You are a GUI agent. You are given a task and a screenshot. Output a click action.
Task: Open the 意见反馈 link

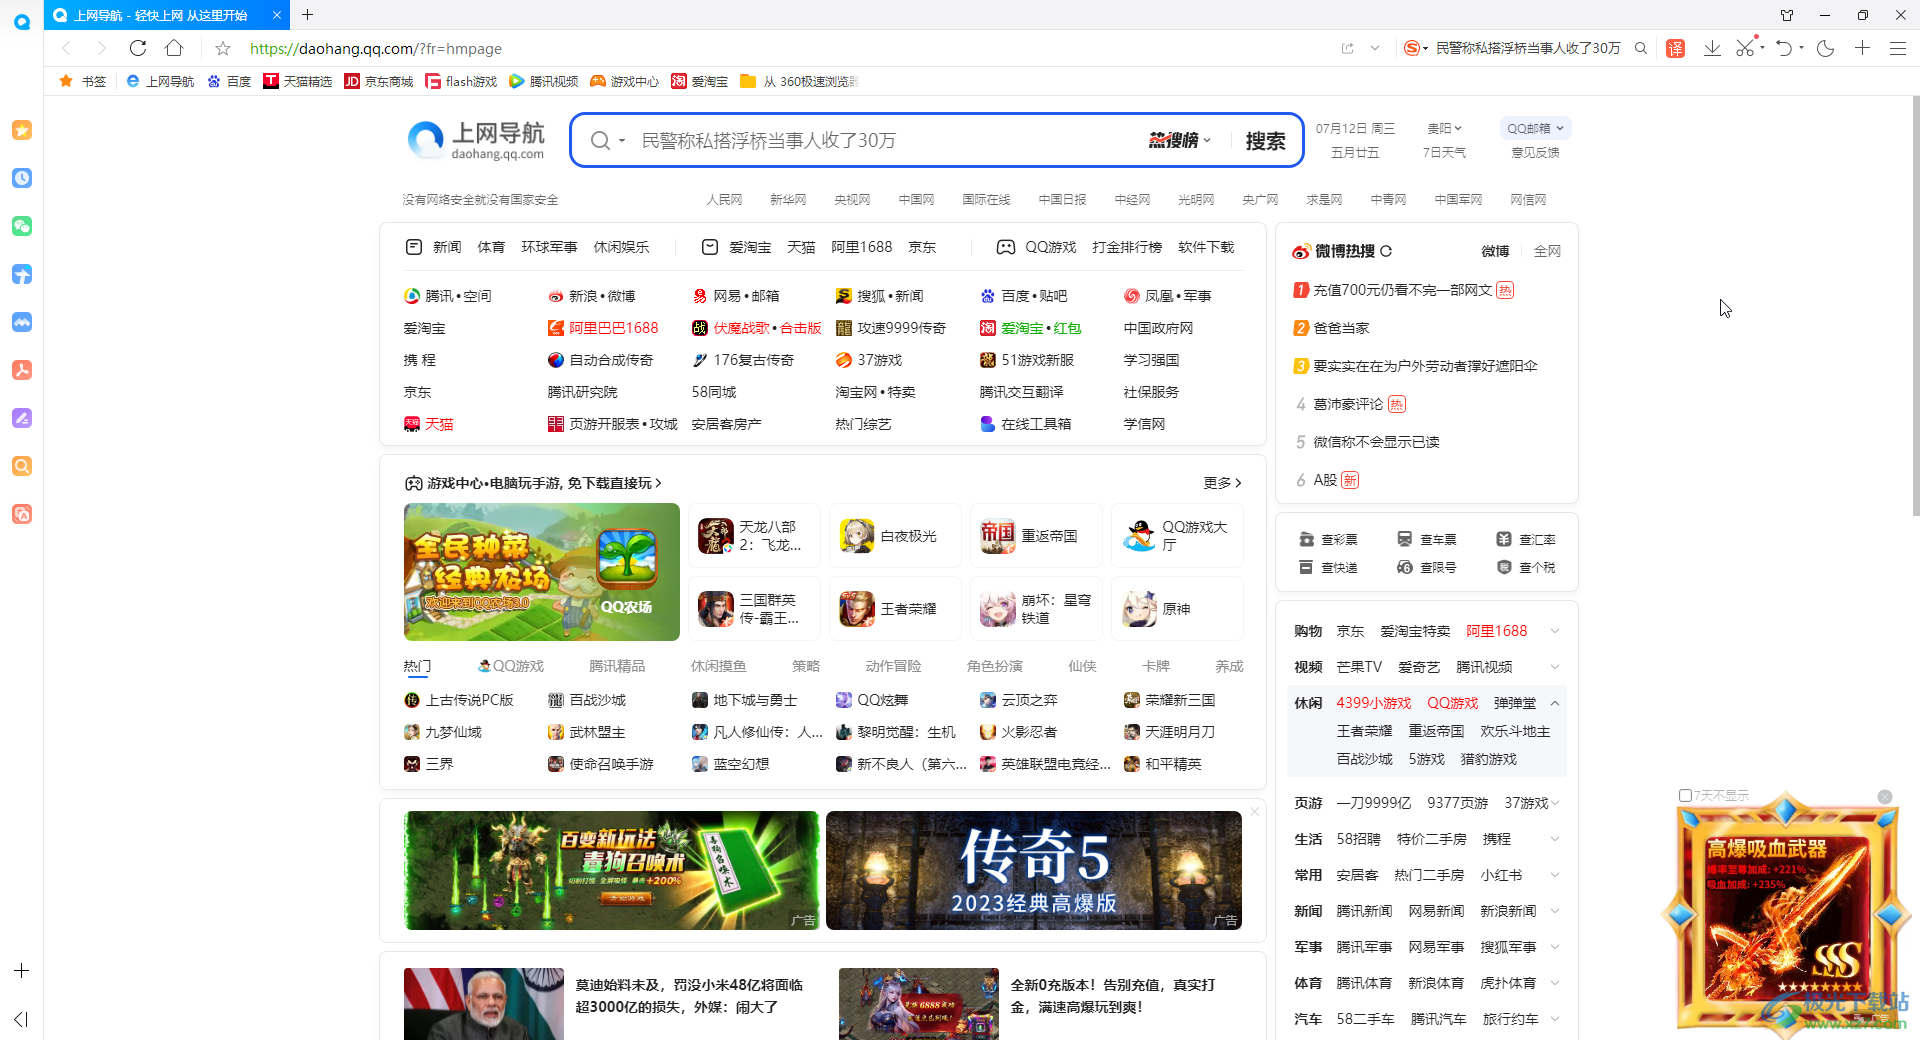(1535, 152)
